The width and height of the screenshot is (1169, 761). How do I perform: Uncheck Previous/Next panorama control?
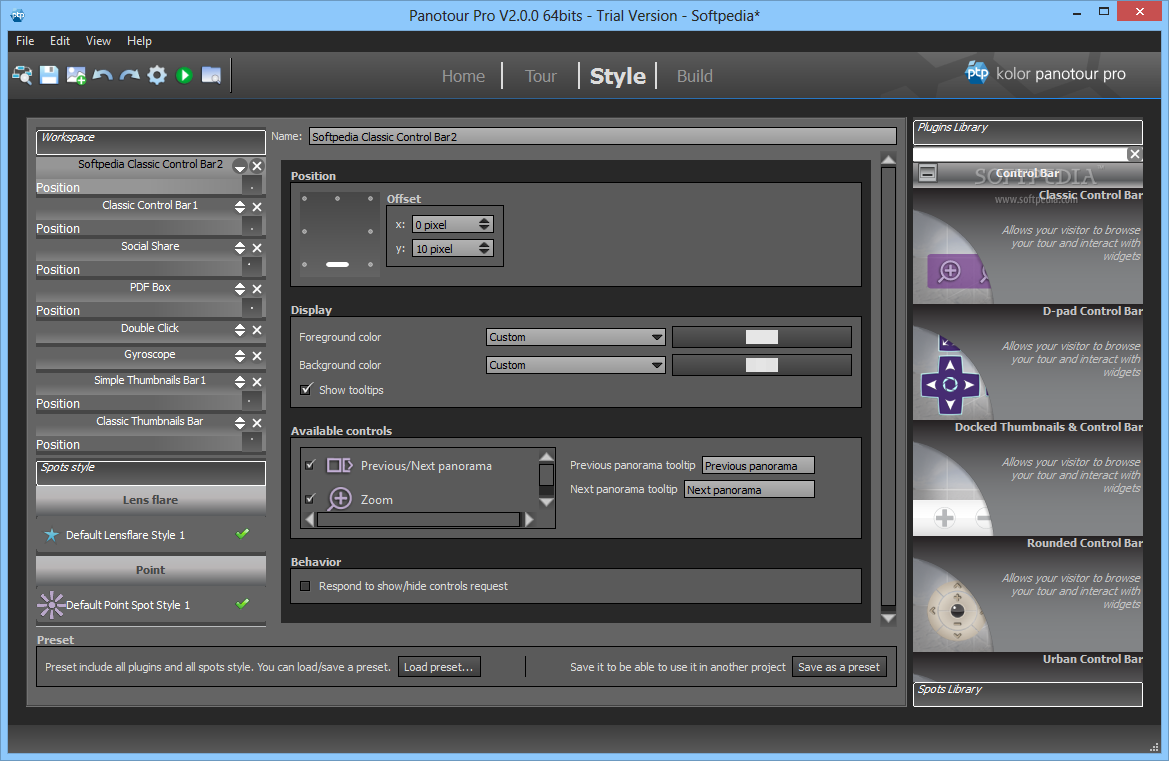point(310,465)
